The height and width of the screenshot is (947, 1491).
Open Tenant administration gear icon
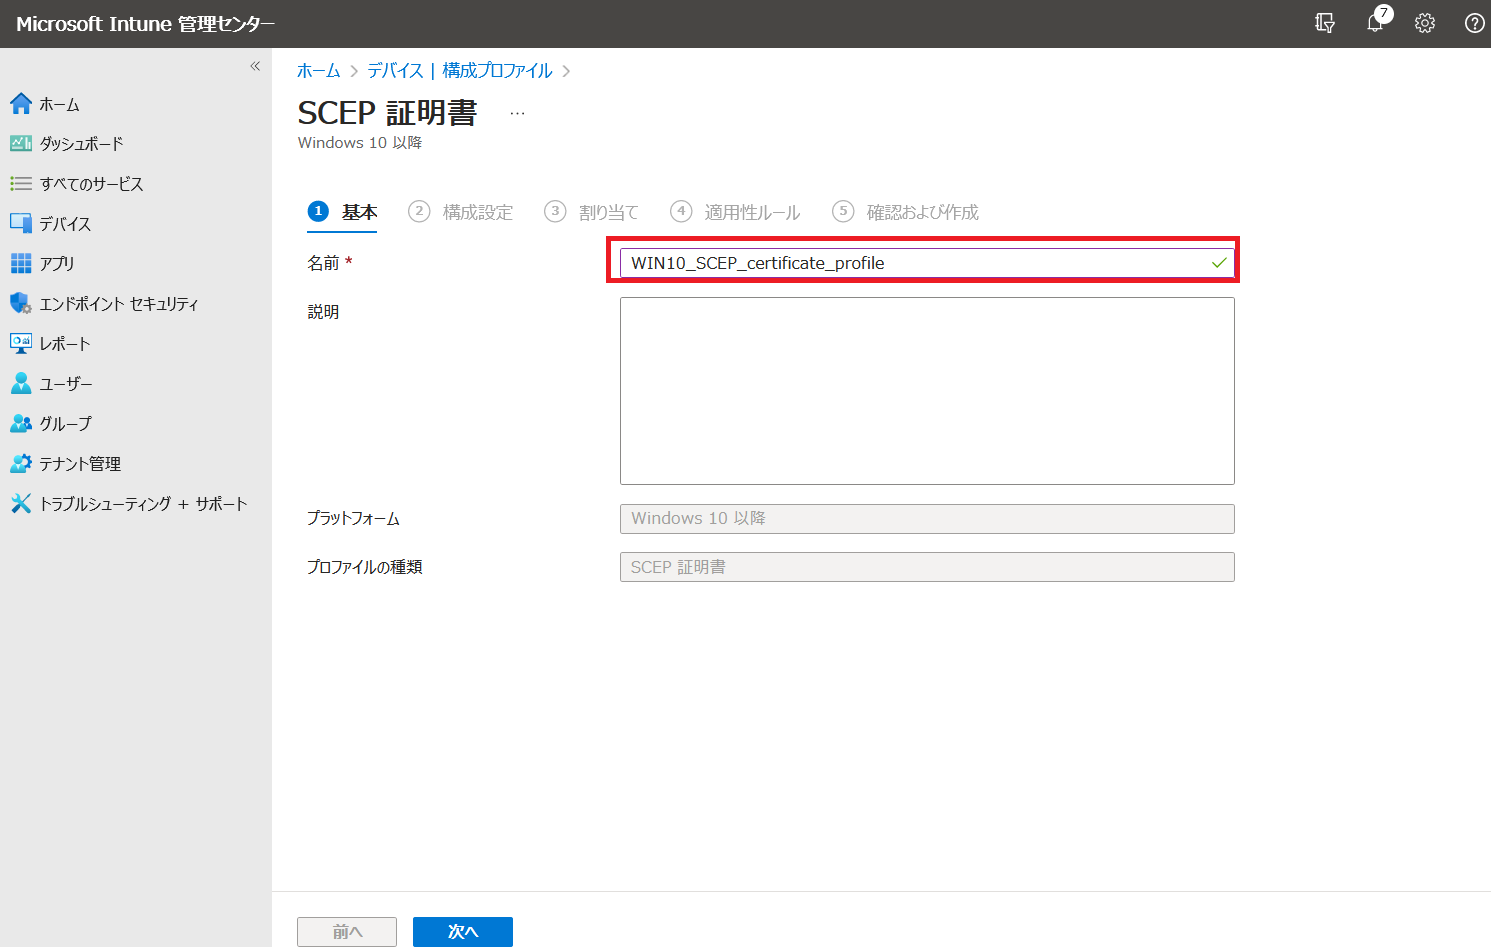pos(21,463)
